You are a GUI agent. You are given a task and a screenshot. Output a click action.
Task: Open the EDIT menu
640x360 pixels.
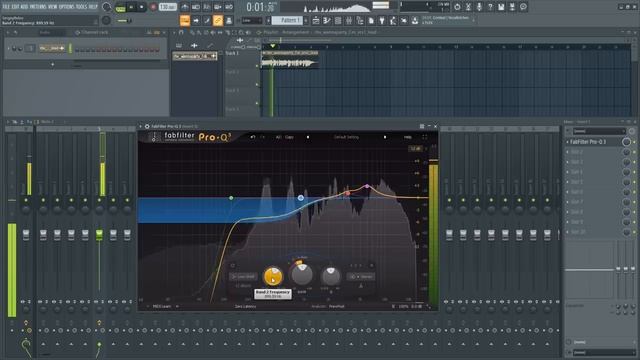(x=16, y=7)
